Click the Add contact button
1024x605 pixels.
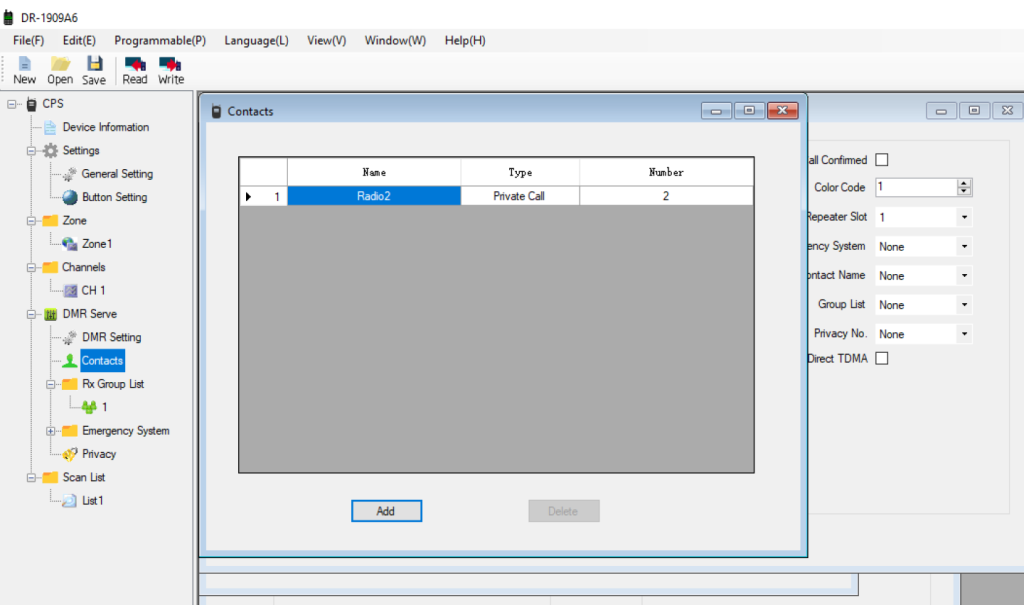(386, 511)
